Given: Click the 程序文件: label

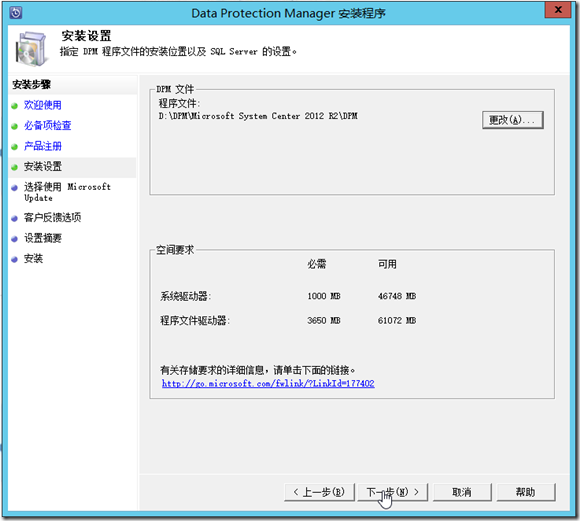Looking at the screenshot, I should tap(179, 104).
